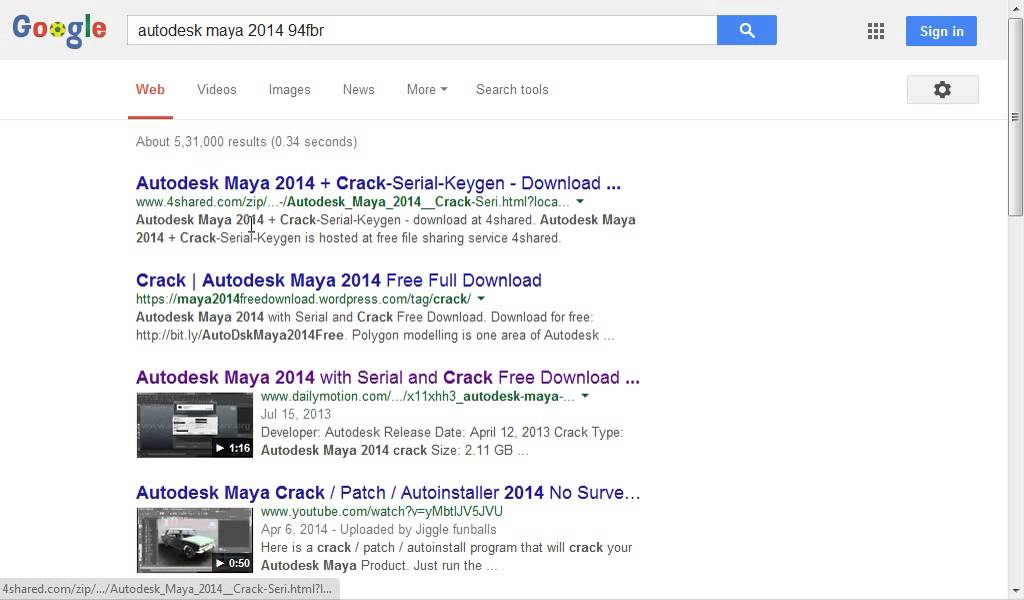Click the search query input field
The width and height of the screenshot is (1024, 600).
pyautogui.click(x=422, y=30)
